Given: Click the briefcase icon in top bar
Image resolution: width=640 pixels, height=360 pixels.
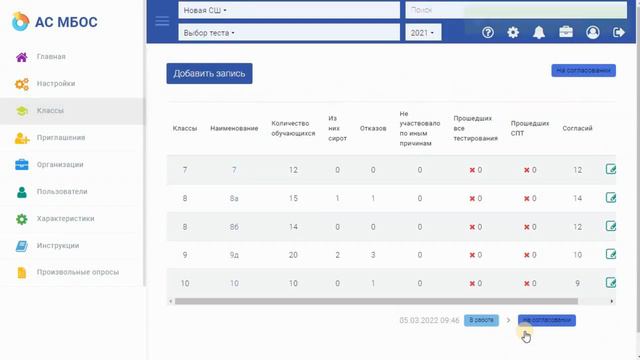Looking at the screenshot, I should click(x=566, y=32).
